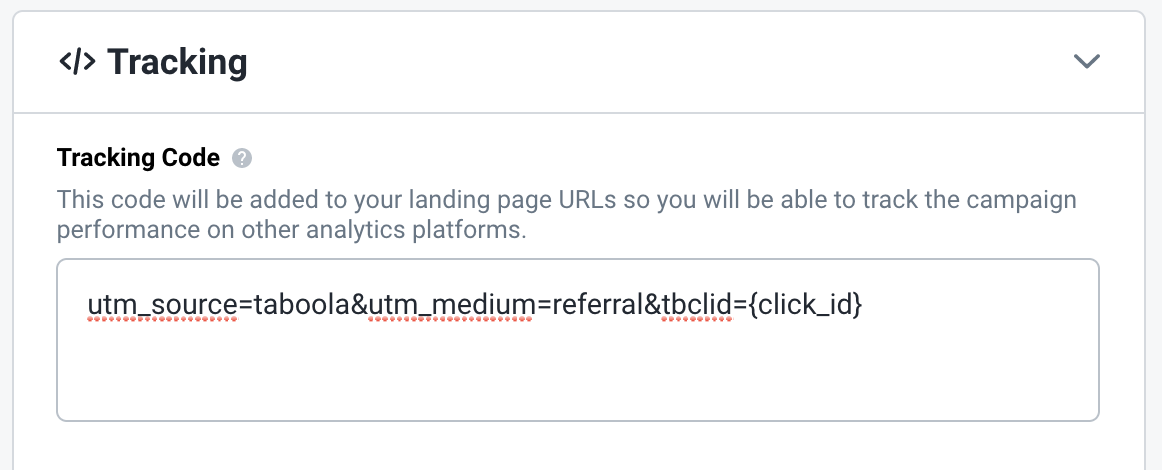1162x470 pixels.
Task: Collapse the Tracking section with the chevron
Action: pyautogui.click(x=1087, y=61)
